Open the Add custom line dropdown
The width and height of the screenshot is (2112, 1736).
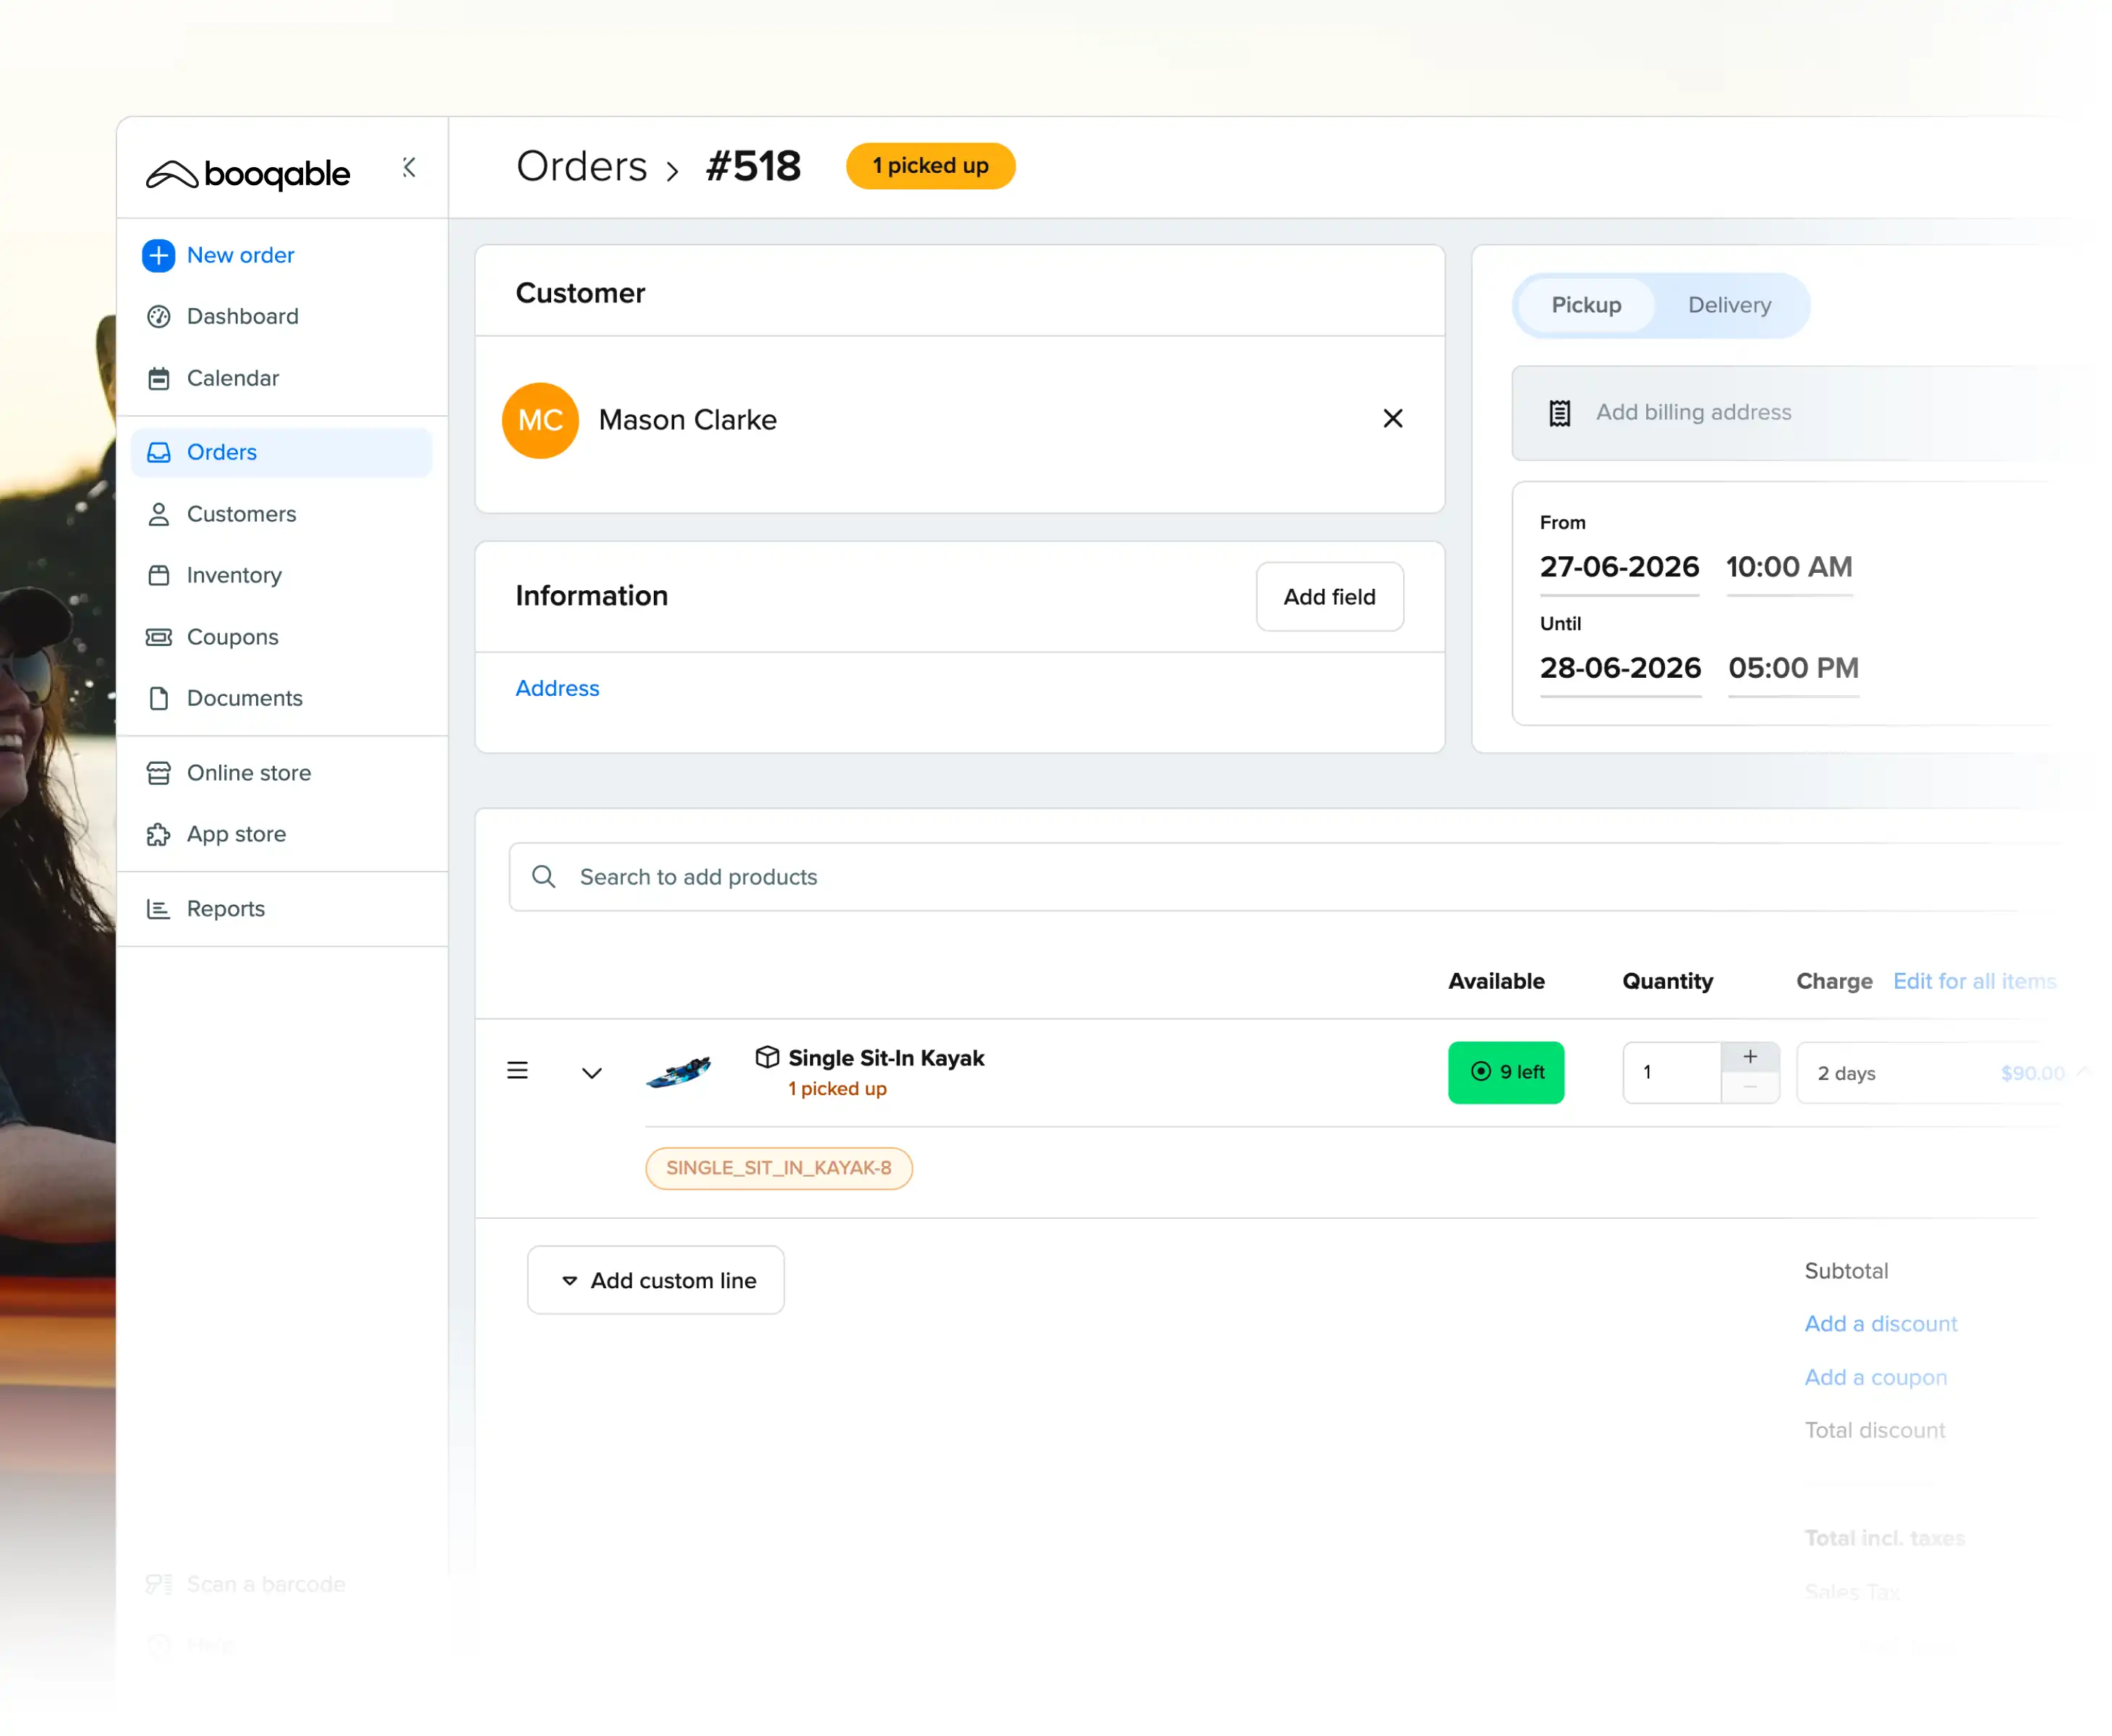point(655,1280)
